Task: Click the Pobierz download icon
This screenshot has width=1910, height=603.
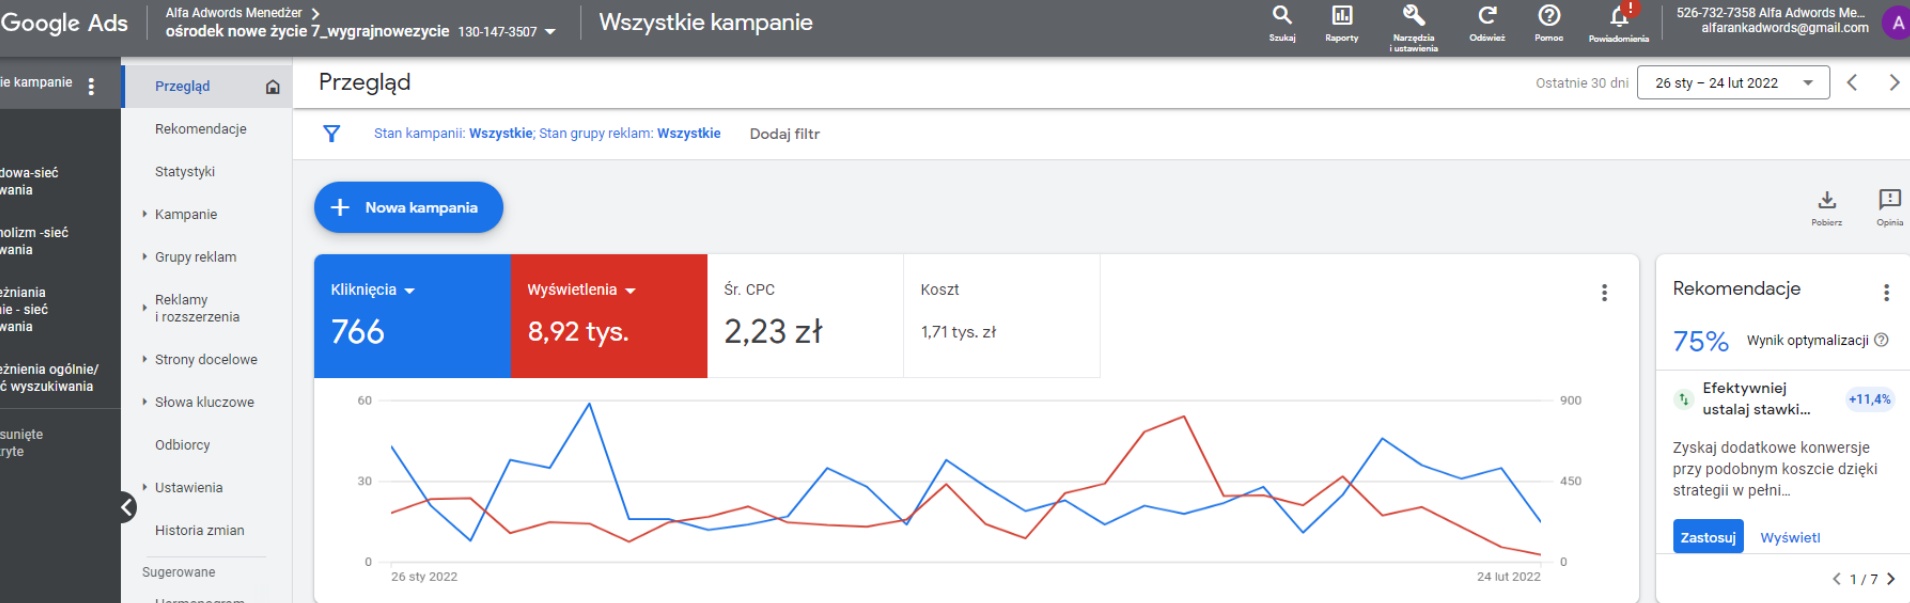Action: tap(1826, 201)
